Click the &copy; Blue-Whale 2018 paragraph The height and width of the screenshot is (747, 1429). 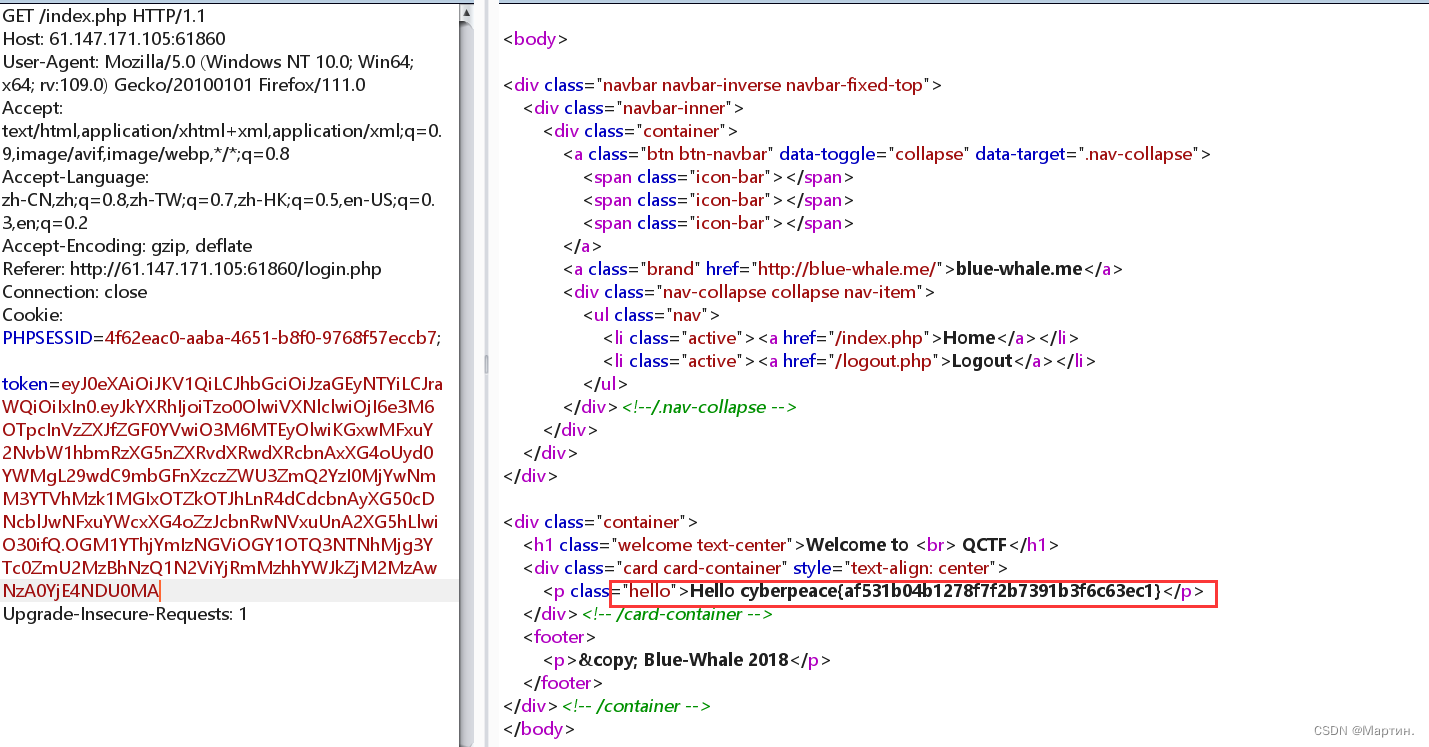click(686, 660)
